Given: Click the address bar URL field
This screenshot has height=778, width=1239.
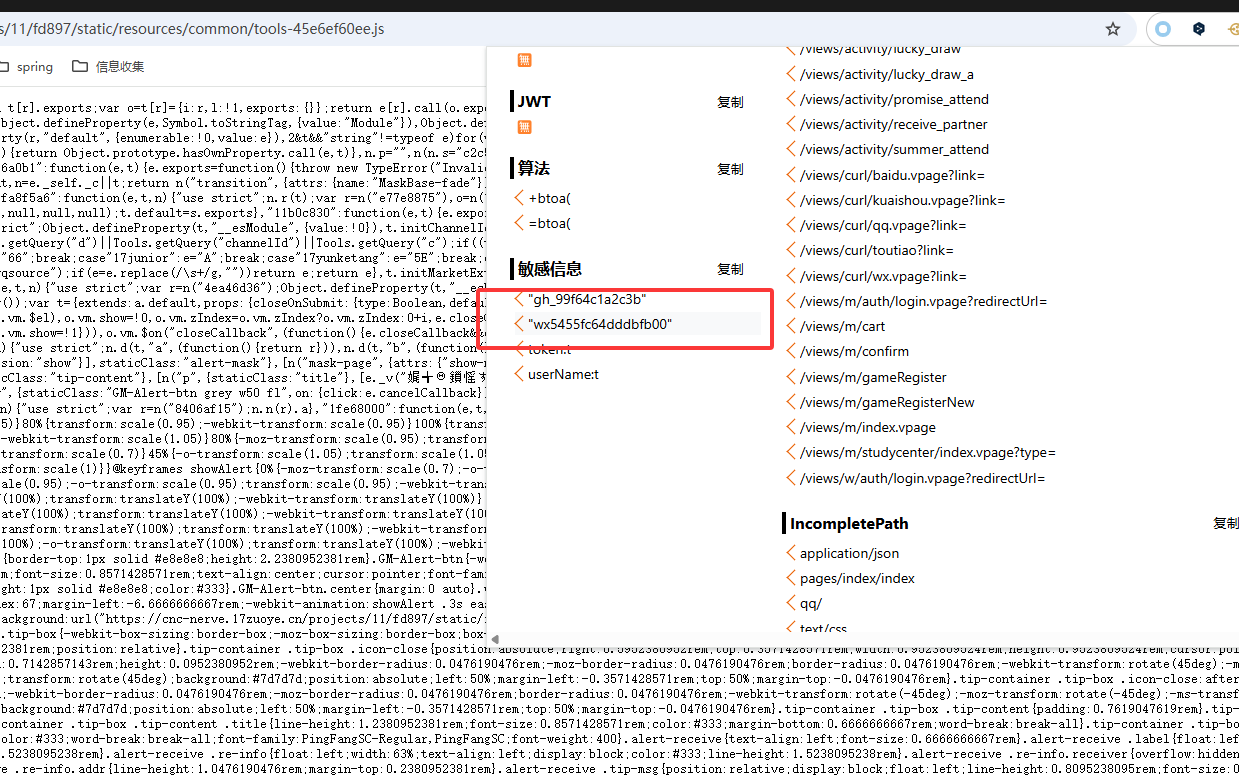Looking at the screenshot, I should [500, 29].
